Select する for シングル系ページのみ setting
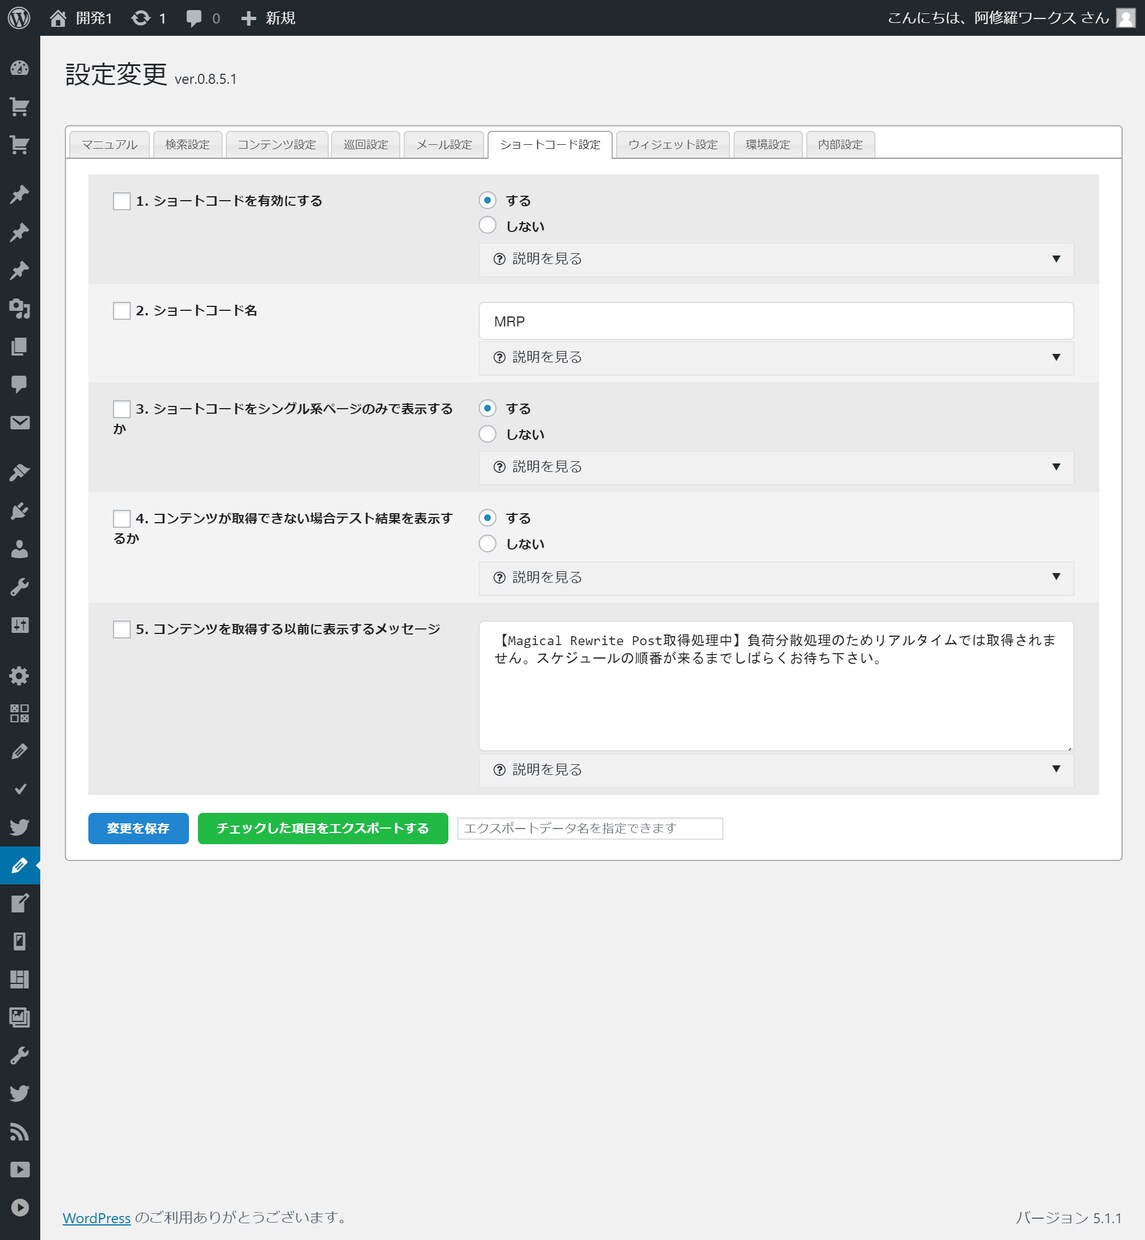 pos(487,408)
